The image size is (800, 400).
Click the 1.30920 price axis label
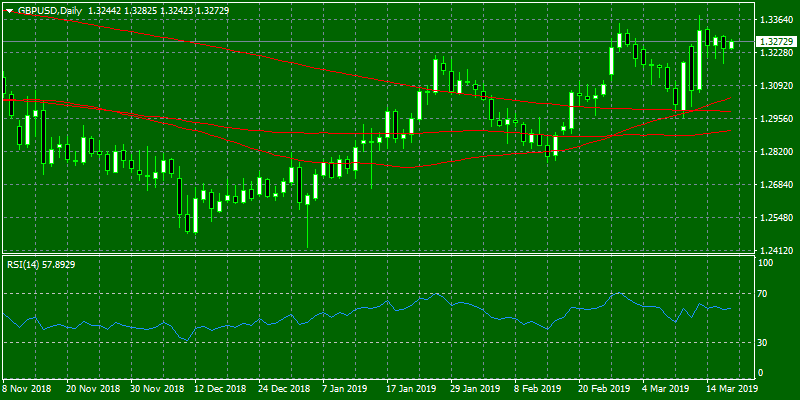[x=776, y=86]
